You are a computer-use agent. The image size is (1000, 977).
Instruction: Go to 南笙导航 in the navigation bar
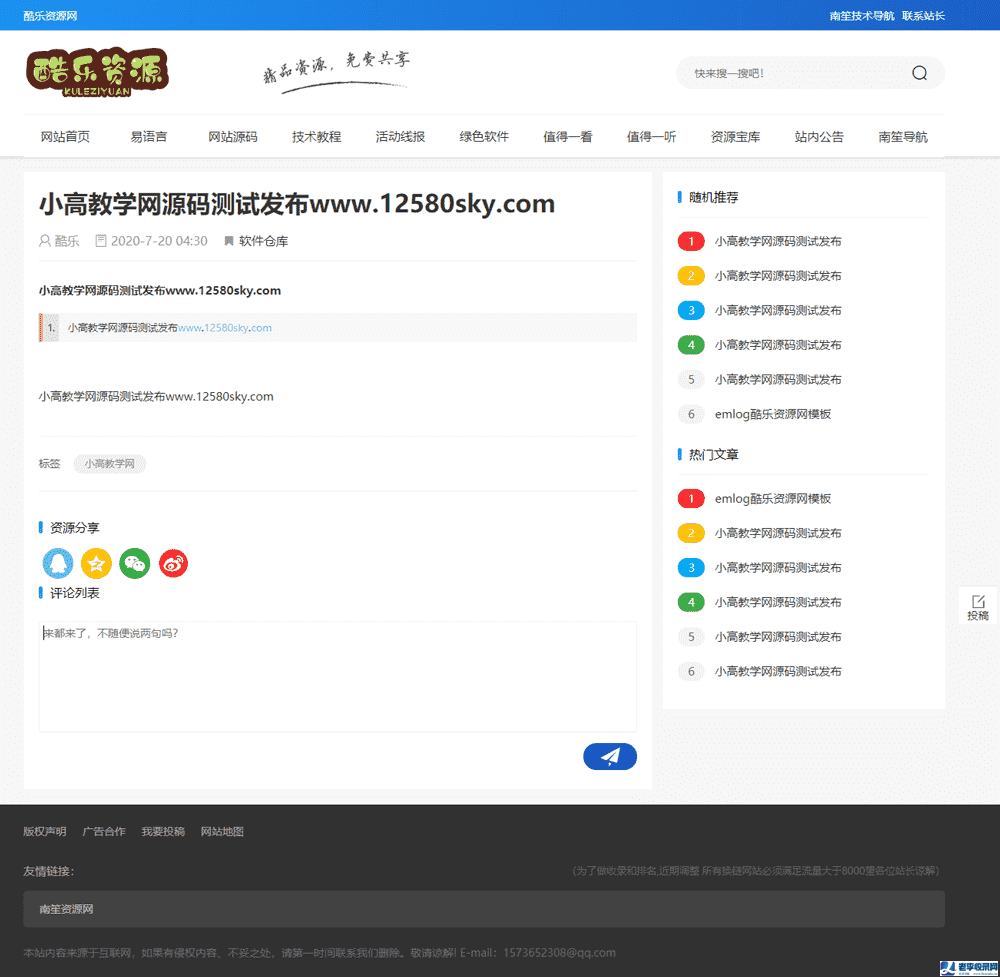coord(902,136)
